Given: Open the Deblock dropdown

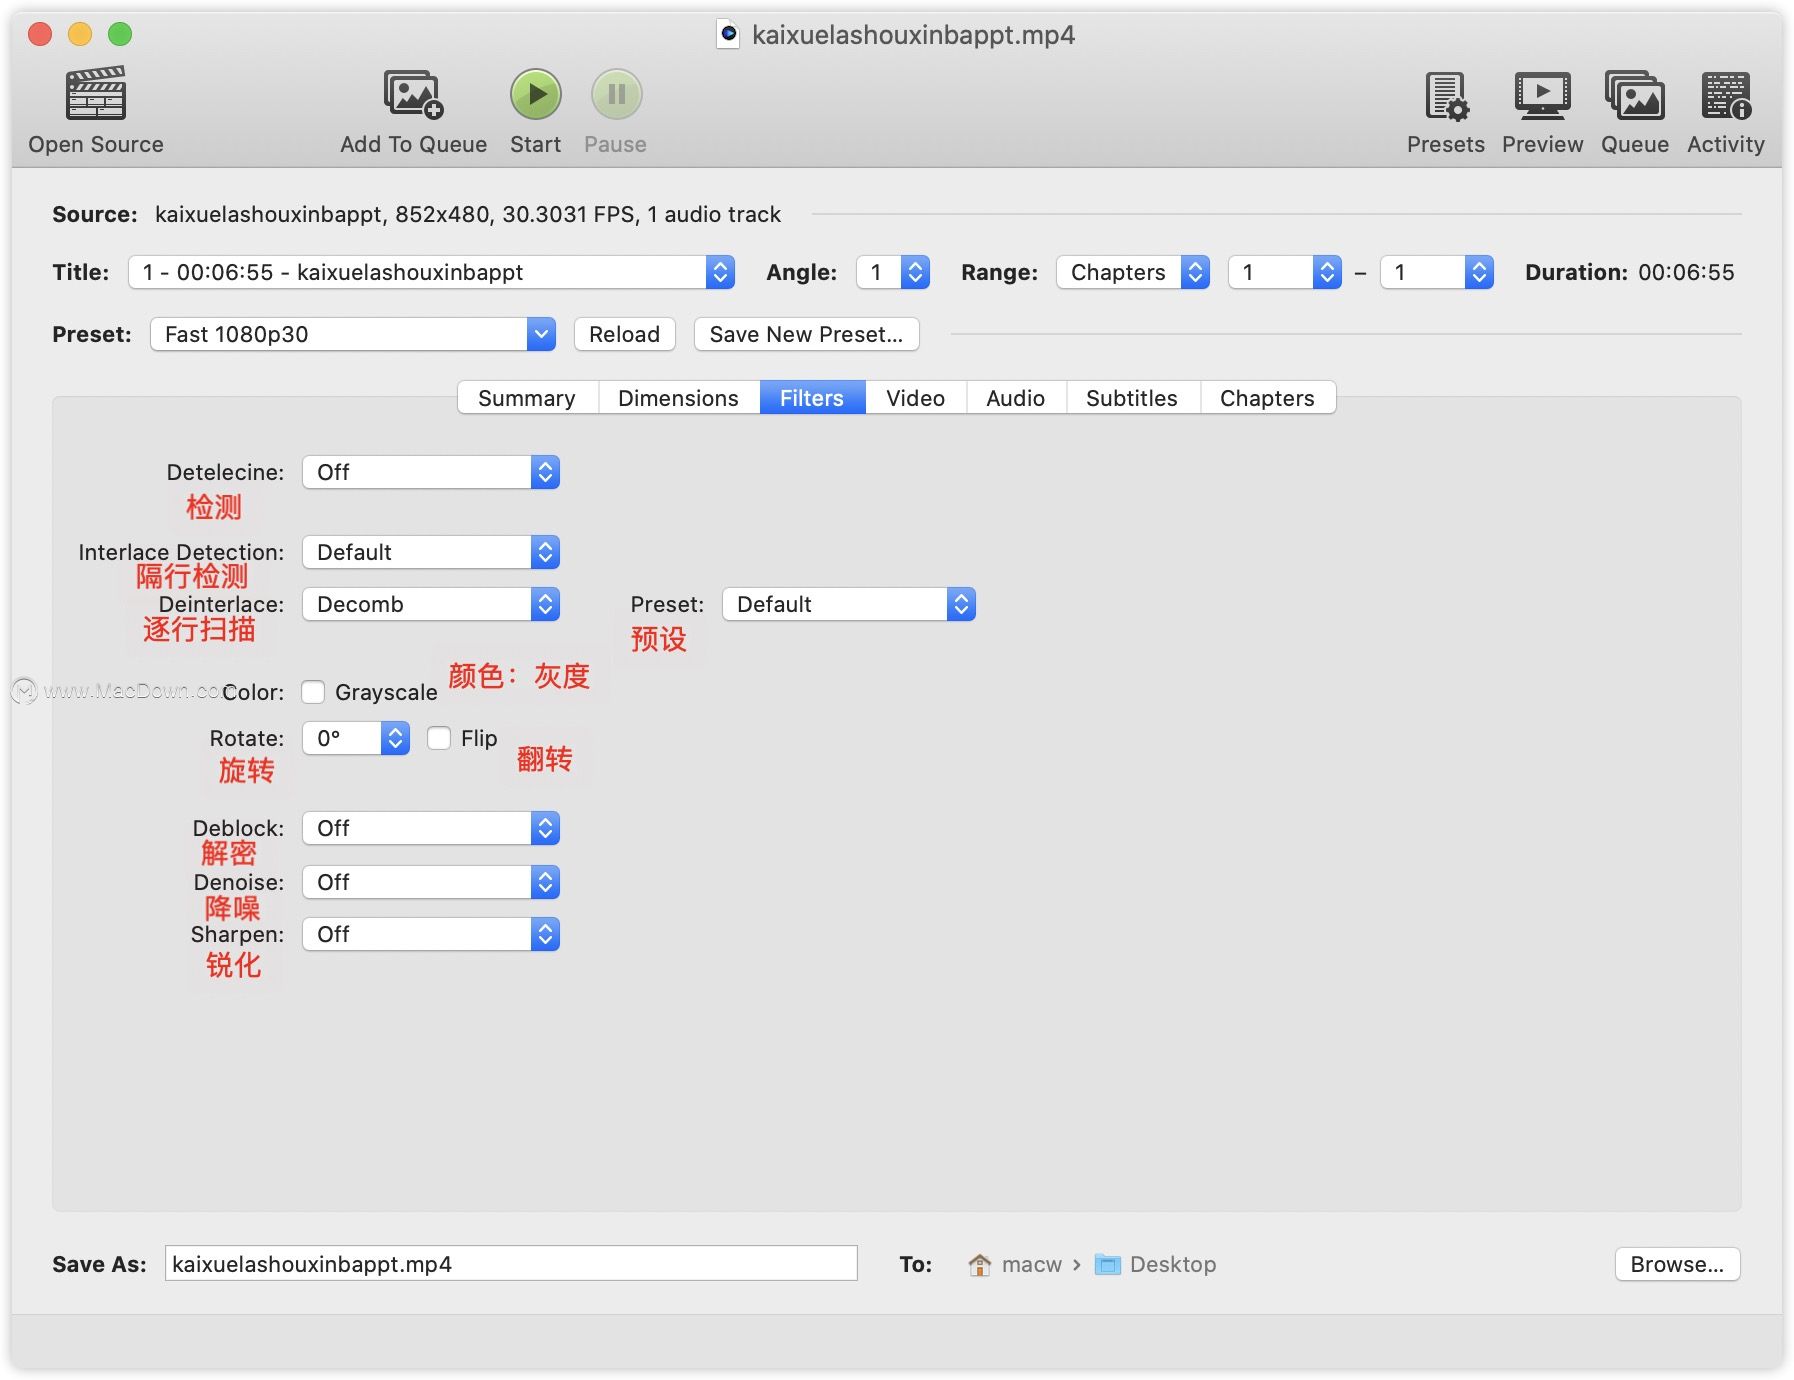Looking at the screenshot, I should point(431,828).
